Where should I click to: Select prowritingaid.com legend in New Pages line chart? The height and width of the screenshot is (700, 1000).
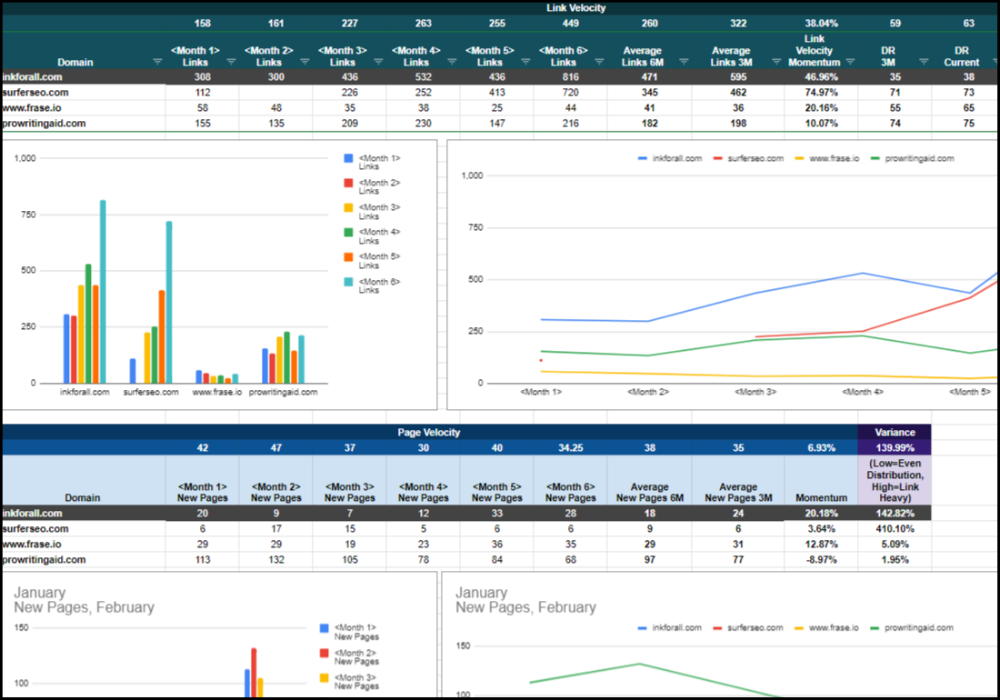911,628
